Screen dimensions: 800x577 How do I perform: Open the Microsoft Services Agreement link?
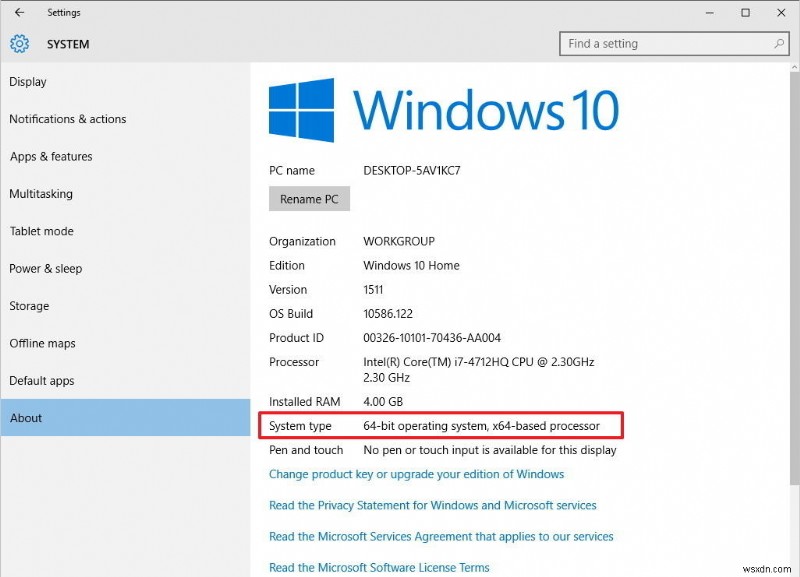(x=440, y=536)
